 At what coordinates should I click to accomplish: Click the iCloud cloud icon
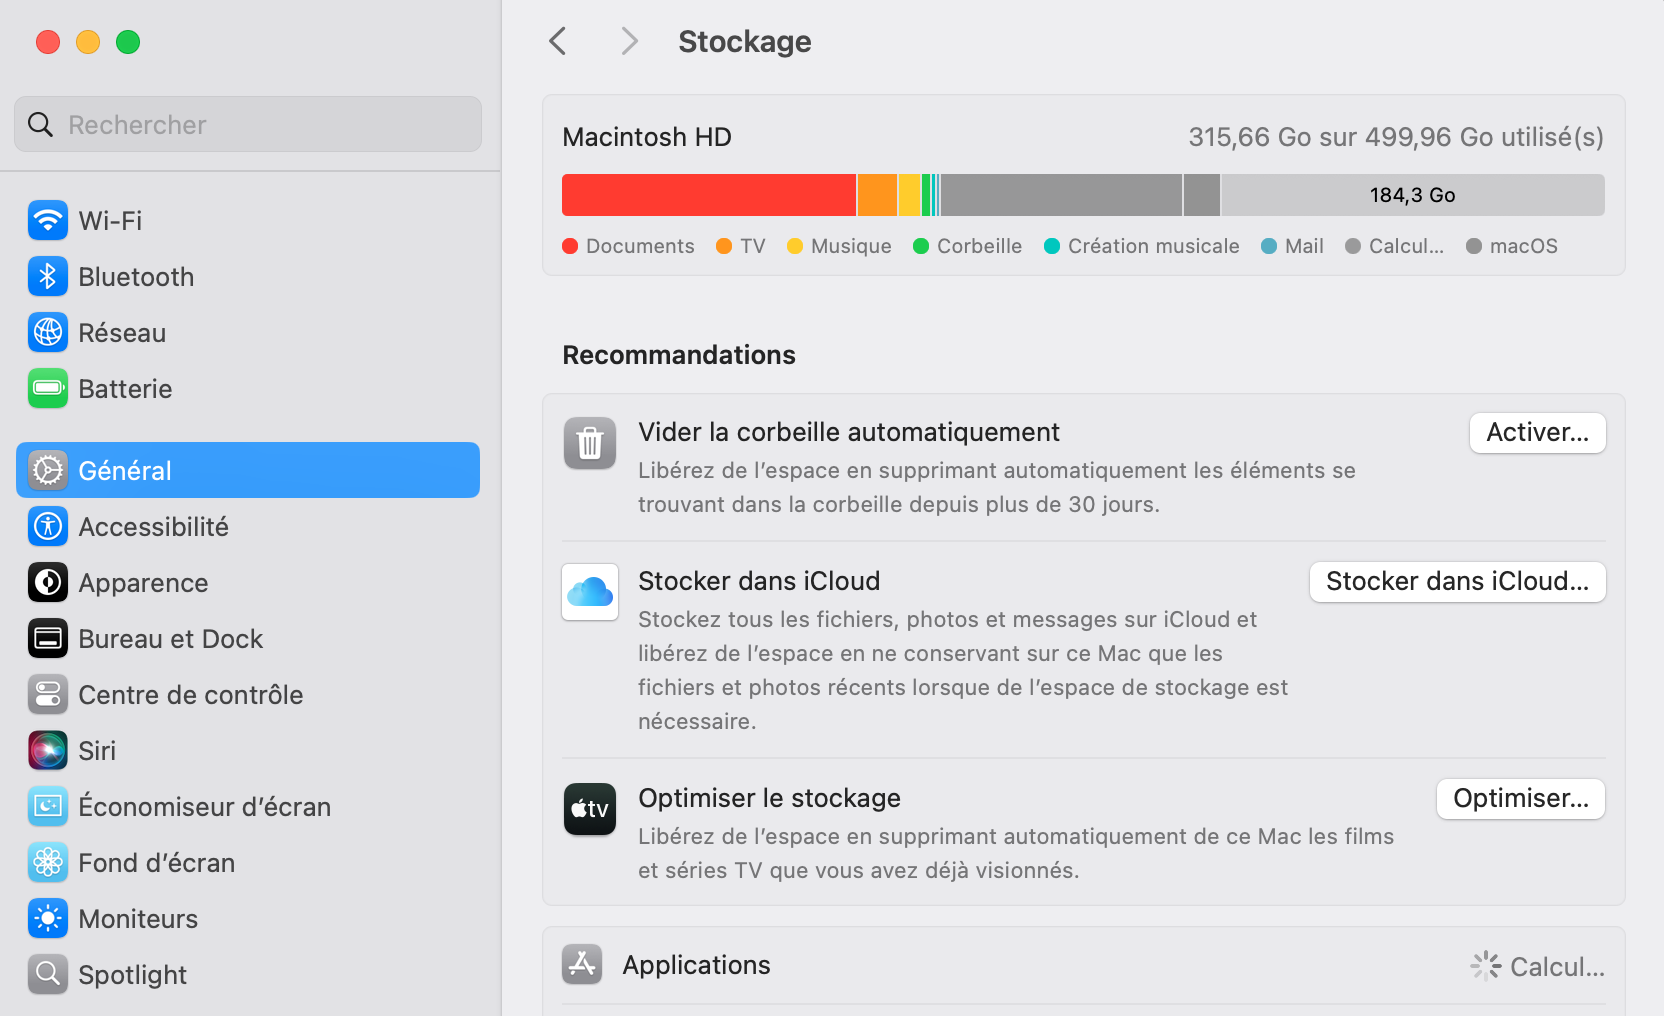[x=590, y=592]
